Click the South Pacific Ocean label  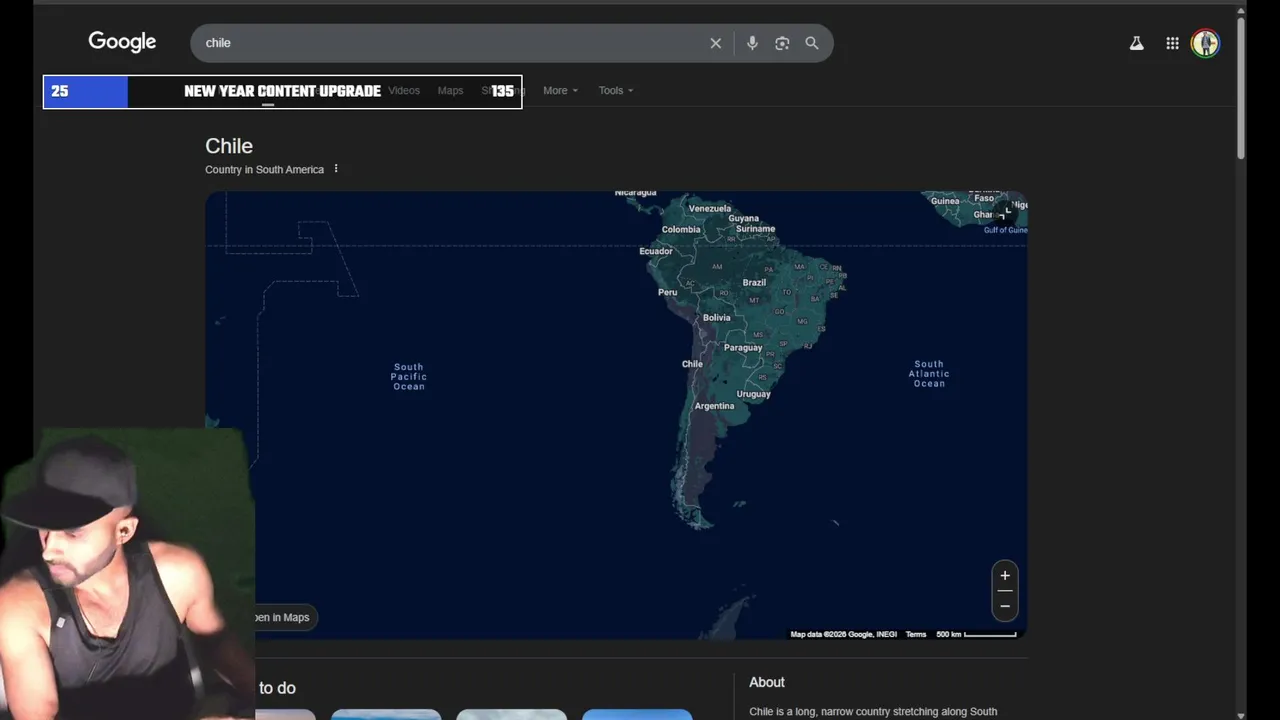(408, 376)
